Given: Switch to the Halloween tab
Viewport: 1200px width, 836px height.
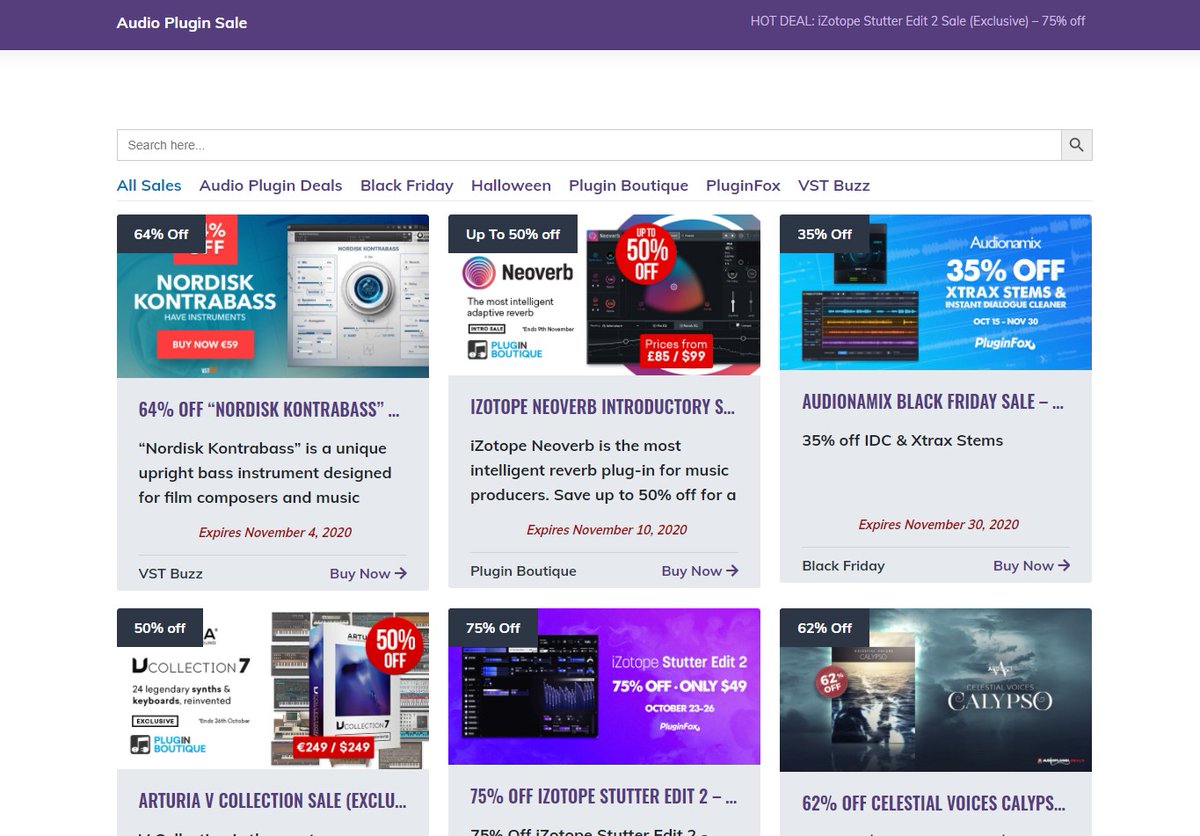Looking at the screenshot, I should click(511, 185).
